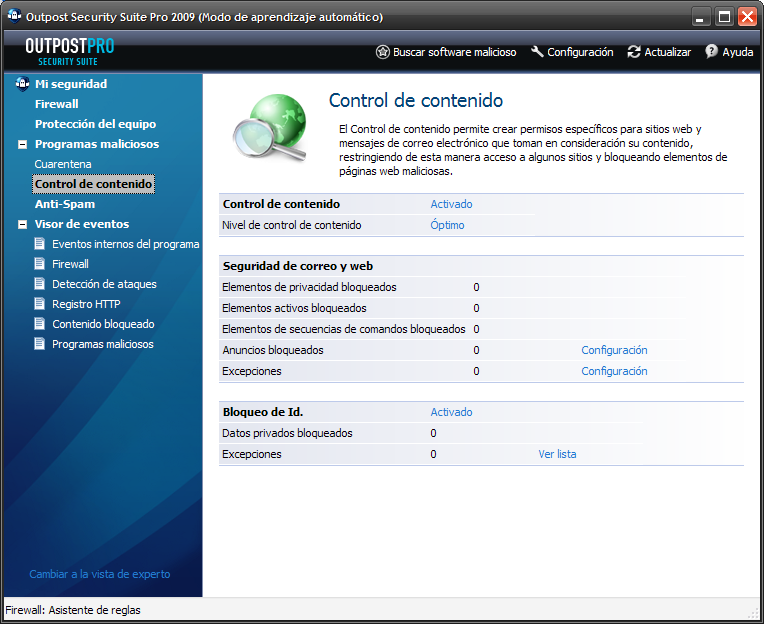Click the Detección de ataques document icon
Screen dimensions: 764x624
pos(39,284)
